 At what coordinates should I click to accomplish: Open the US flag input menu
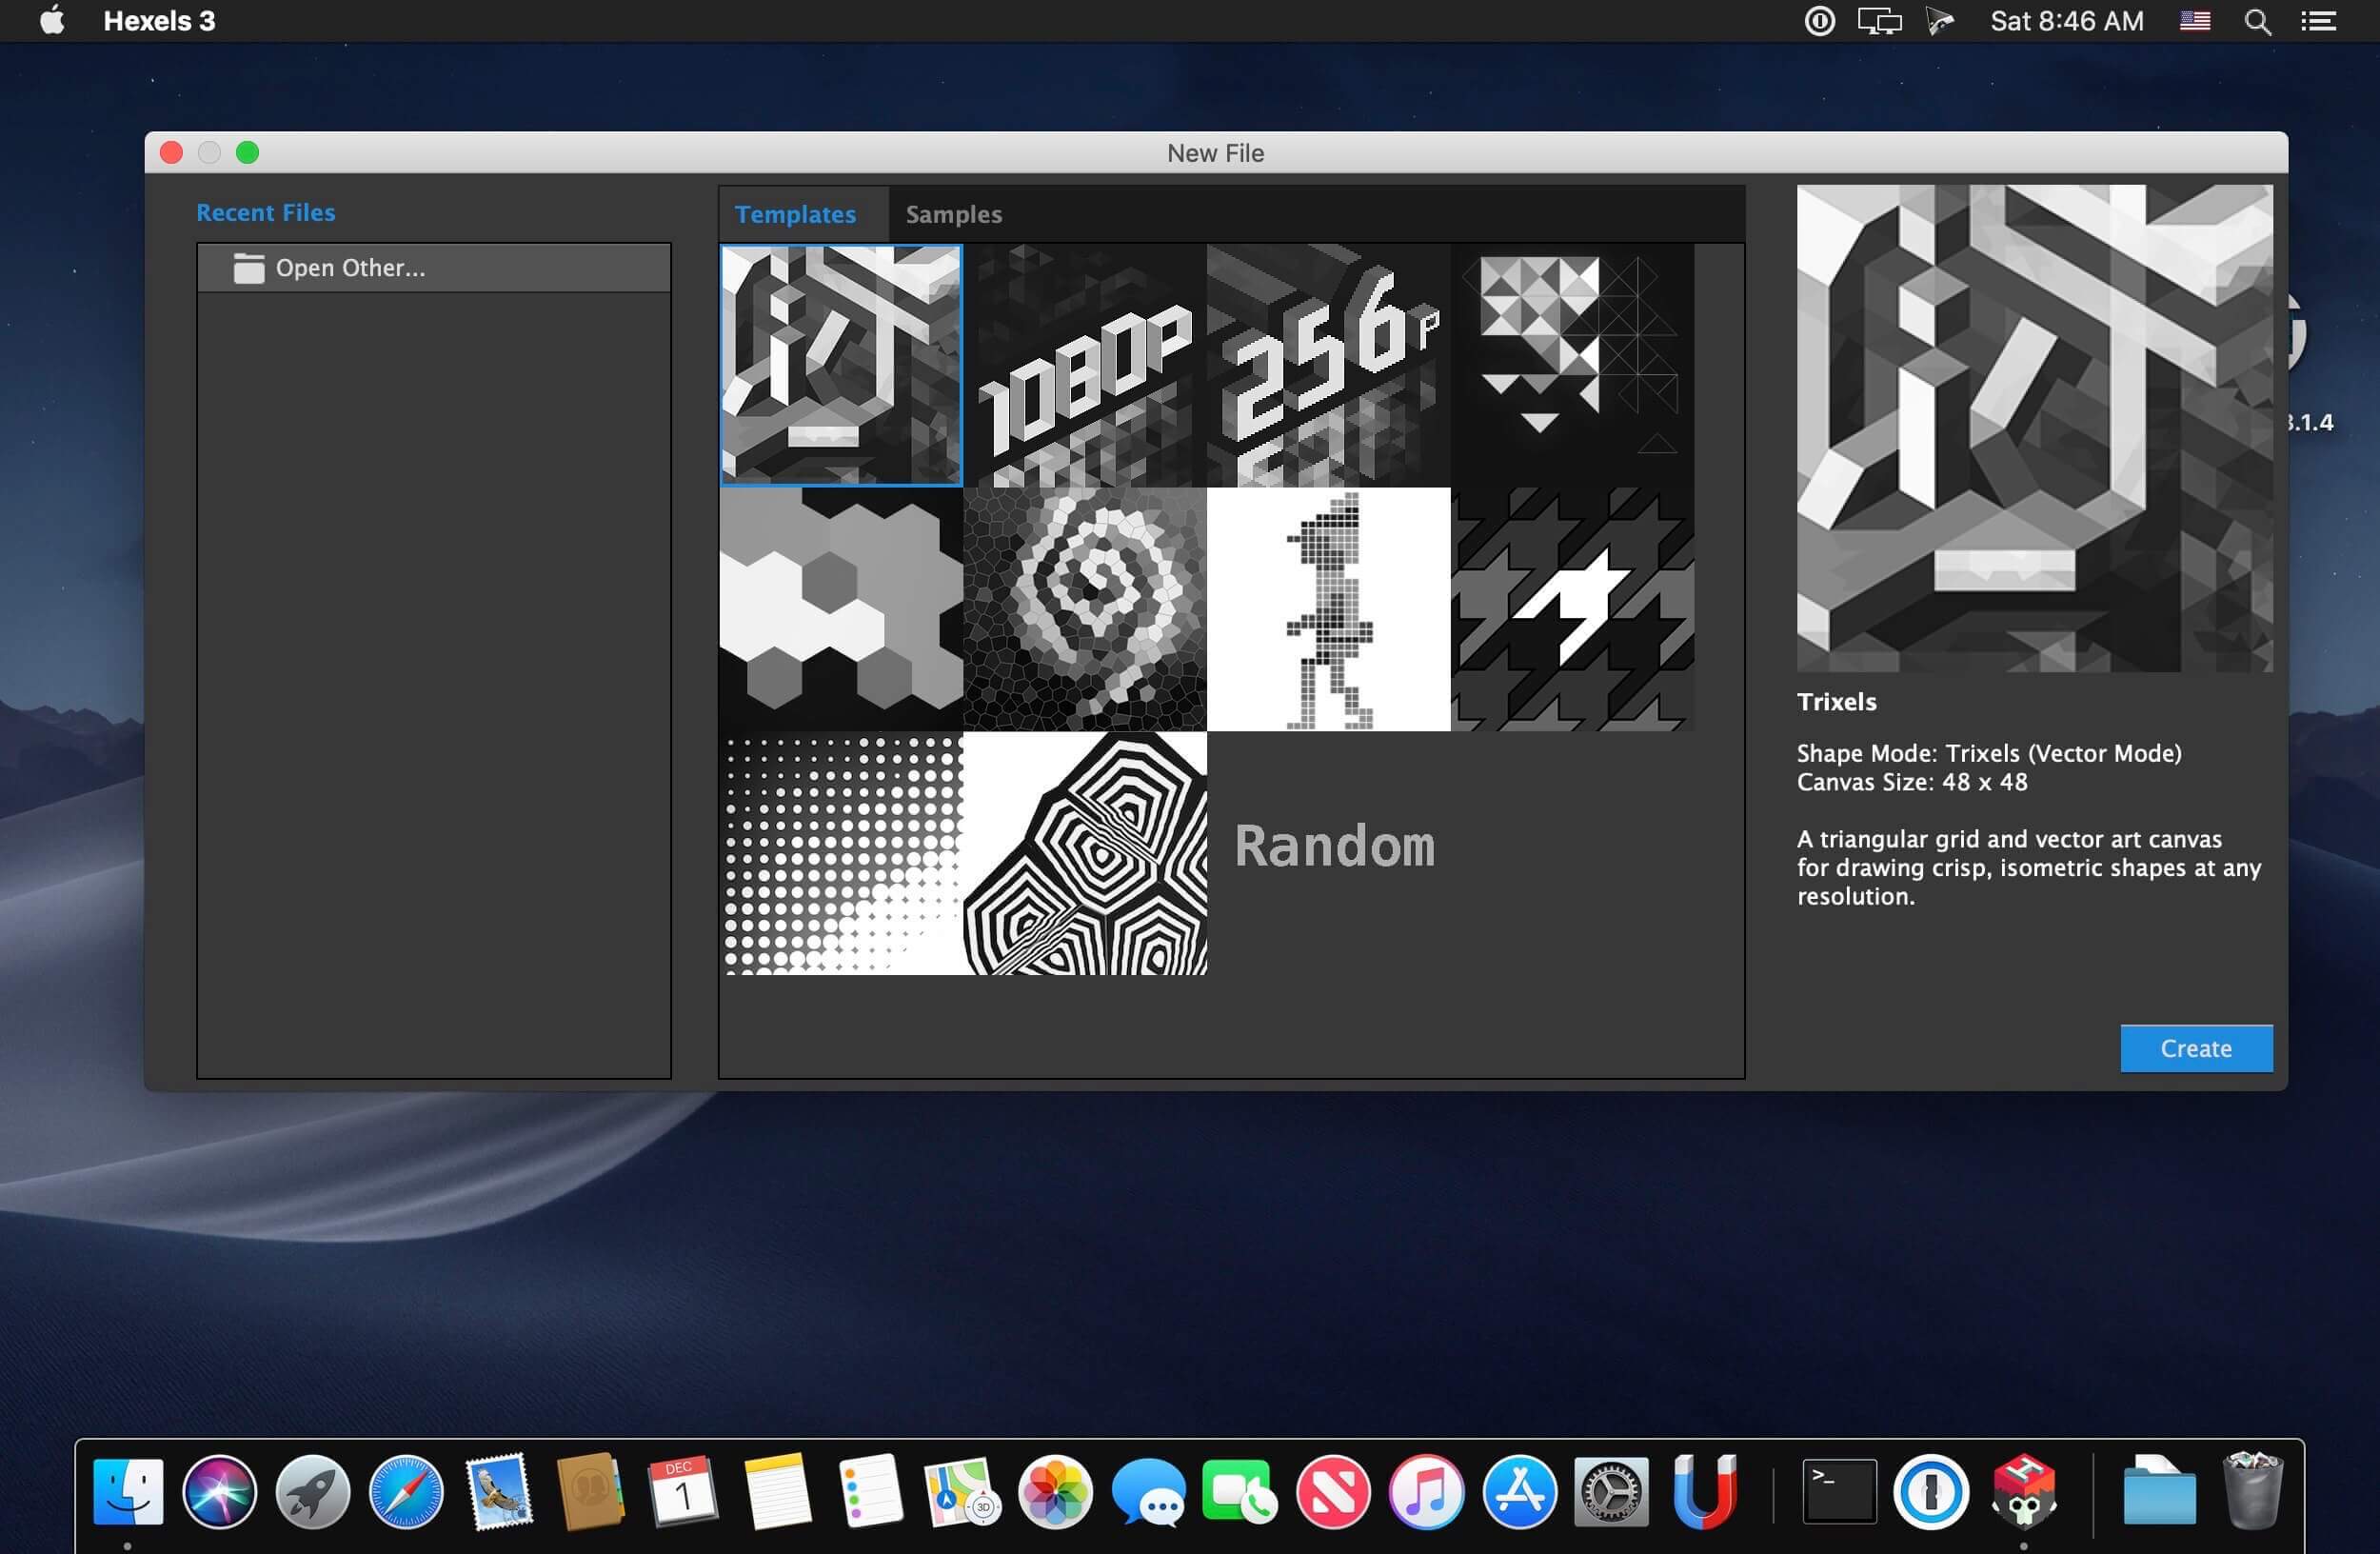2194,21
